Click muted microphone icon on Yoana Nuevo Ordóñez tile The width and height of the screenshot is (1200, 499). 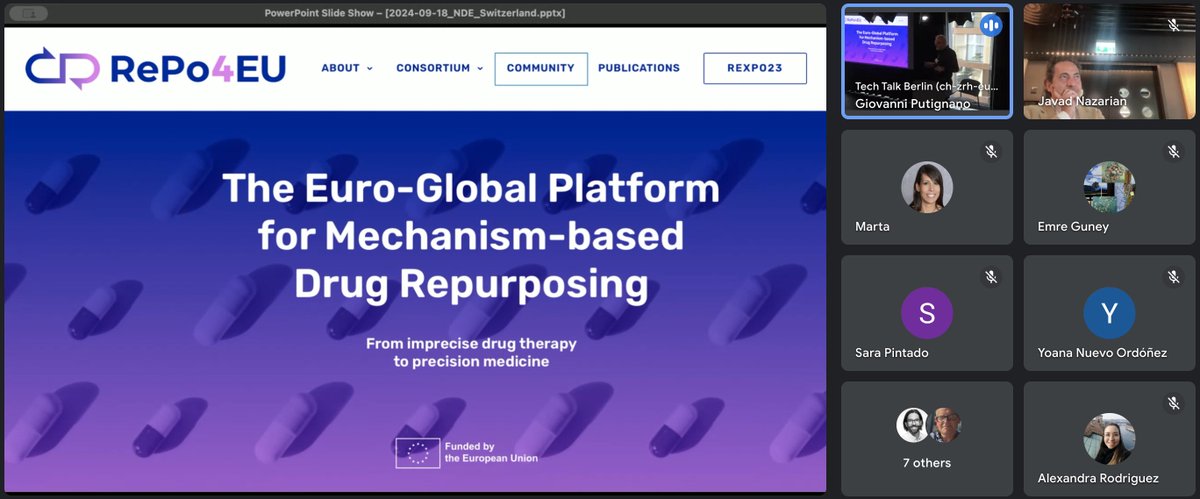point(1173,277)
